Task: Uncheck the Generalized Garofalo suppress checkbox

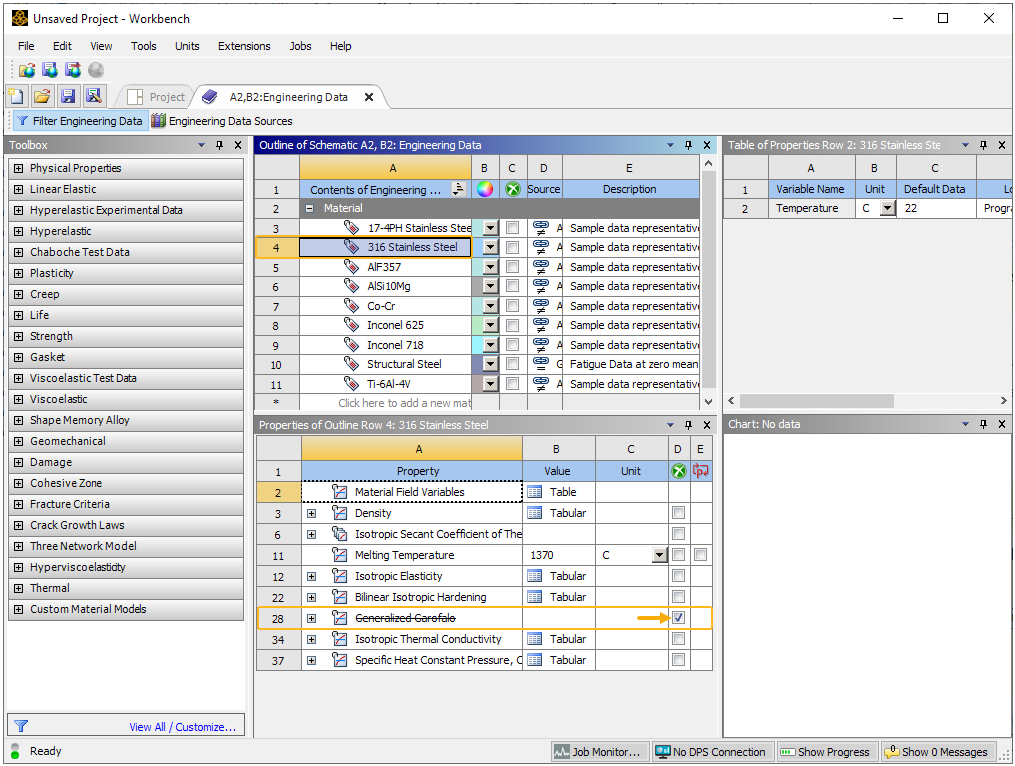Action: coord(678,618)
